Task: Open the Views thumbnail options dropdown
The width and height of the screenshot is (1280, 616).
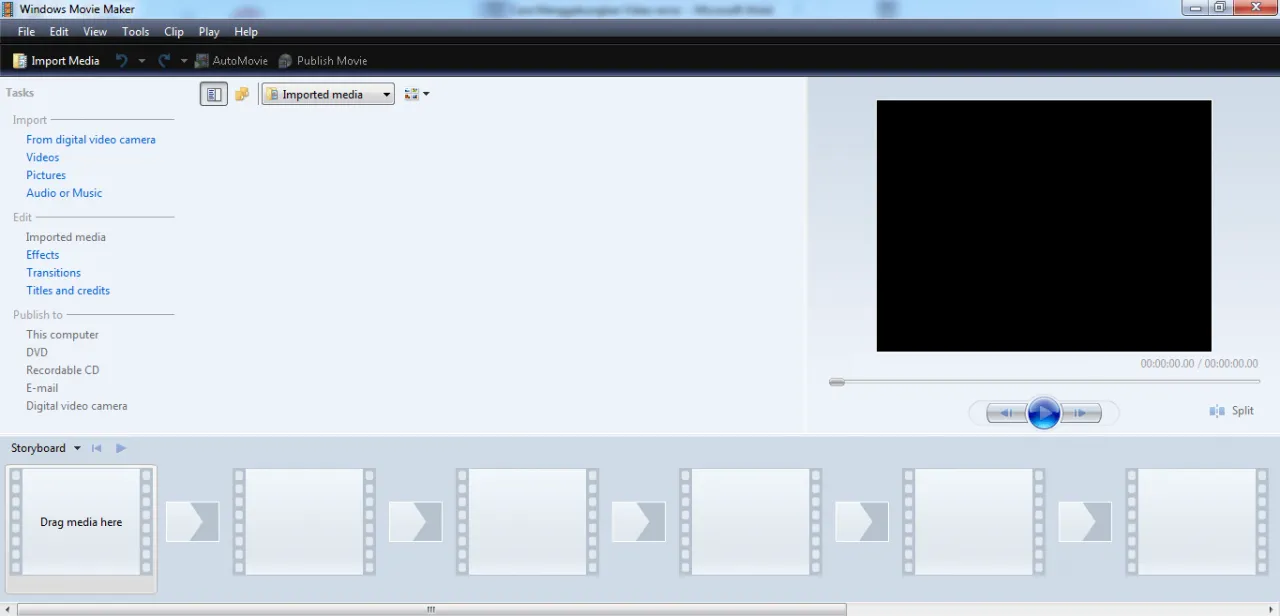Action: point(417,94)
